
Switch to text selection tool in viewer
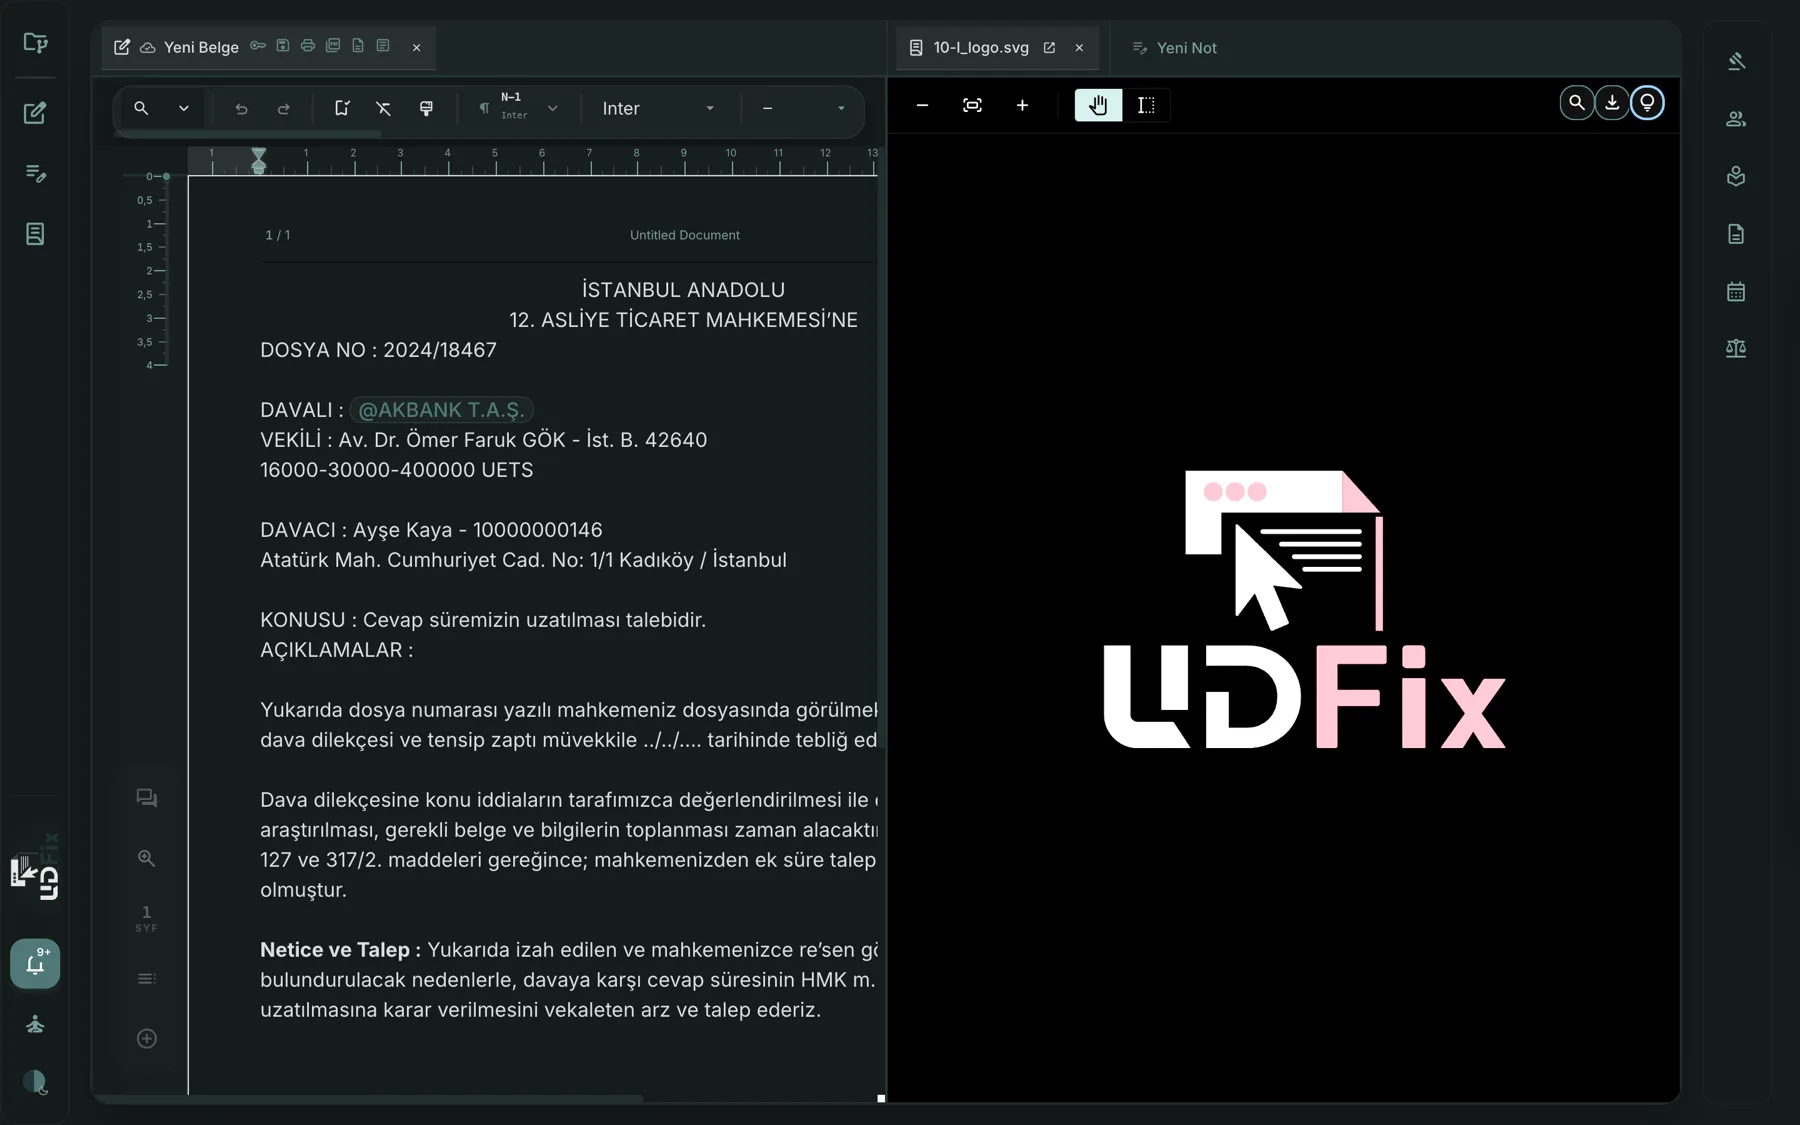(1146, 105)
